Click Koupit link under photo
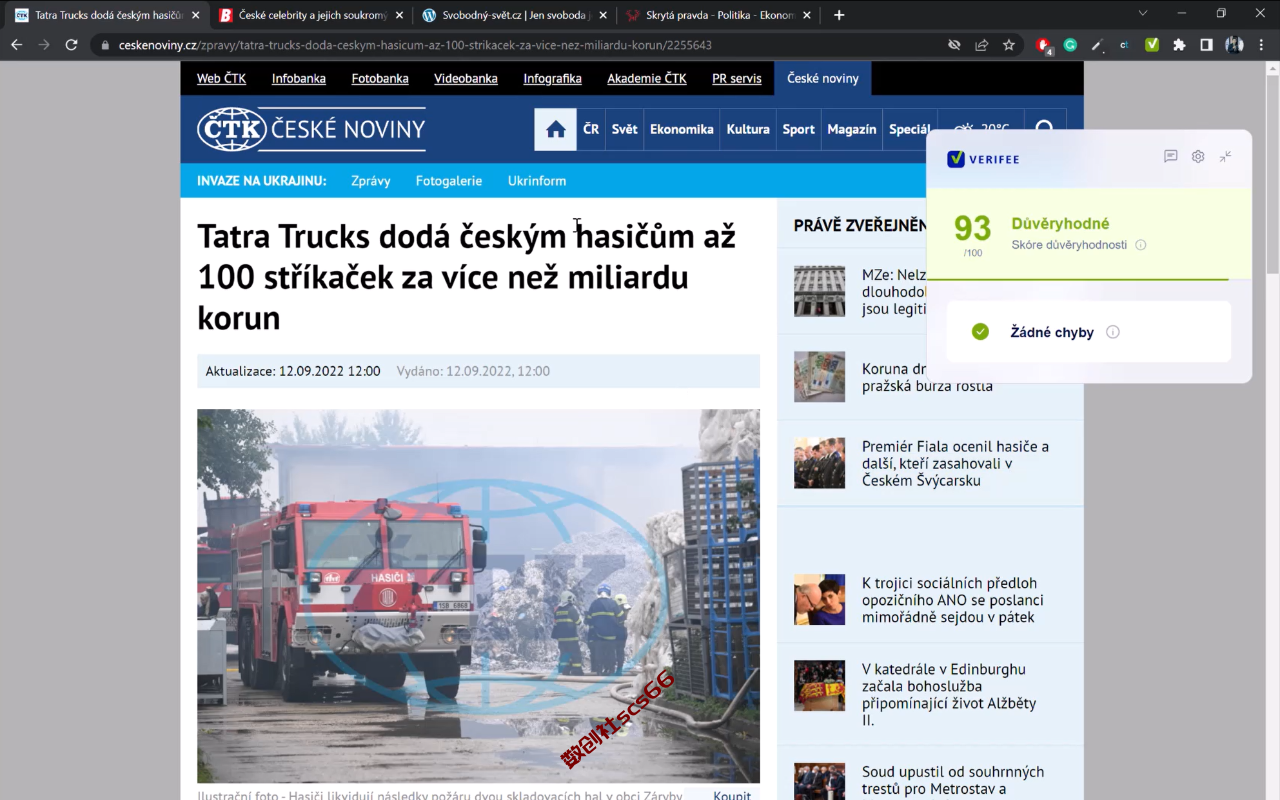The width and height of the screenshot is (1280, 800). pos(732,796)
